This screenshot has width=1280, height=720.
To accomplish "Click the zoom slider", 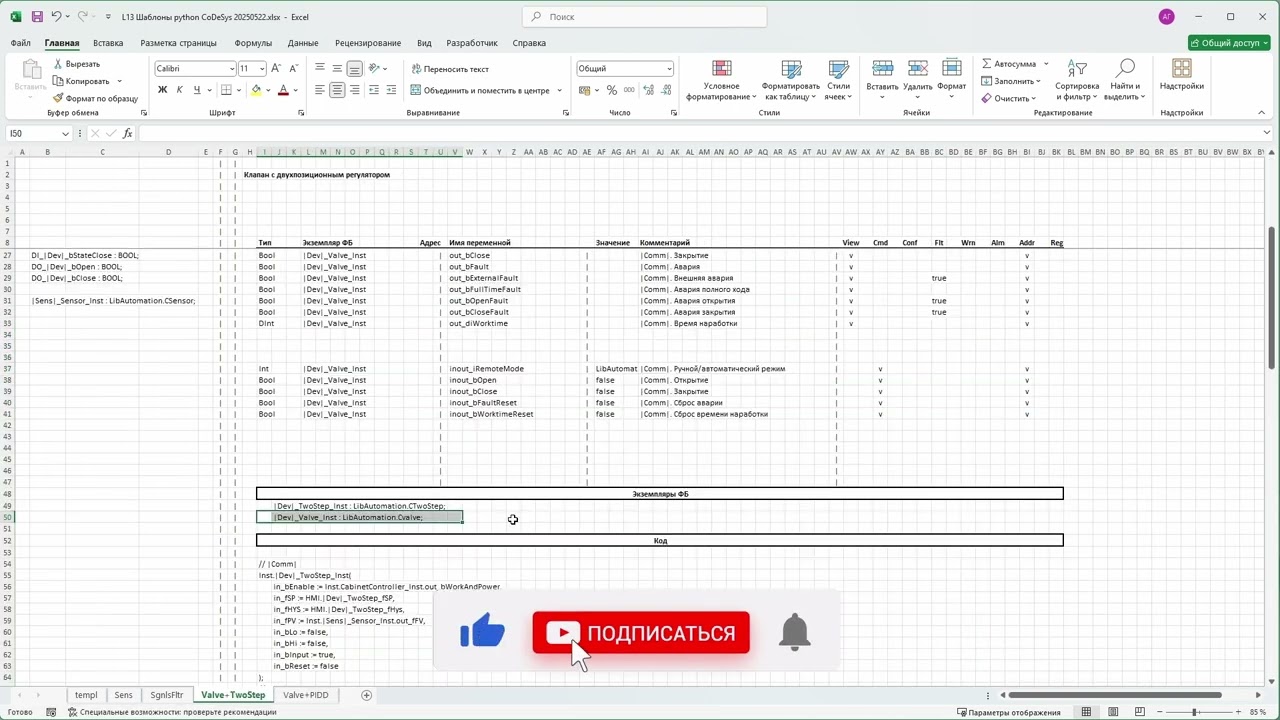I will pos(1194,712).
